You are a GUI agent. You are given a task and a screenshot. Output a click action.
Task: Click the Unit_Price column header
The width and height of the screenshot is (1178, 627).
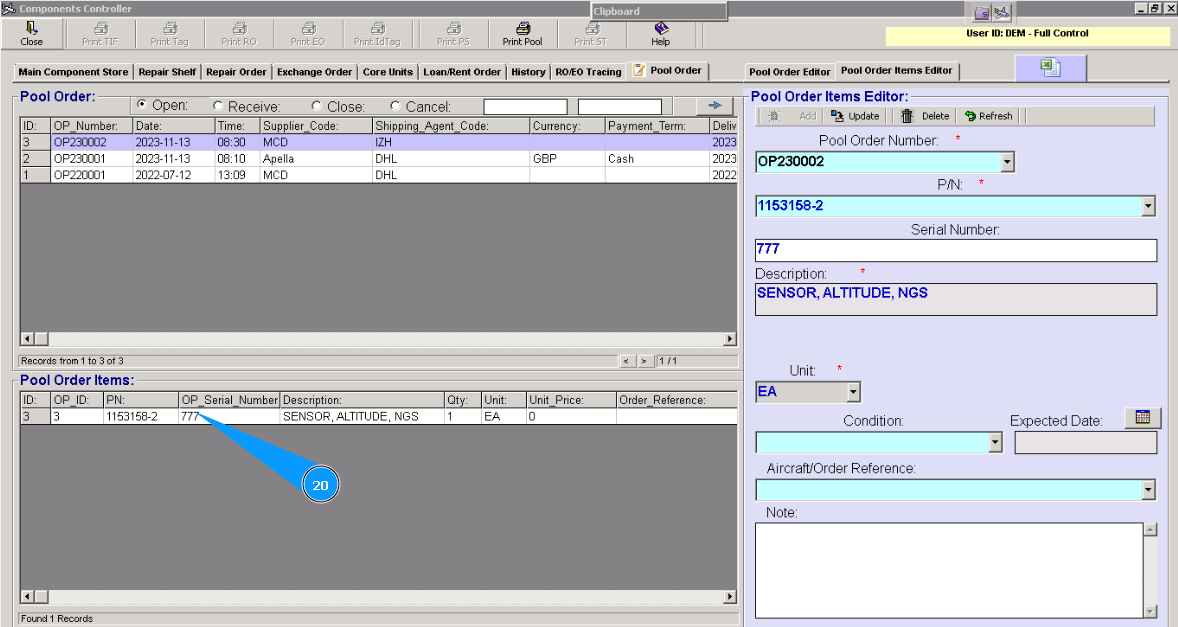click(x=571, y=400)
